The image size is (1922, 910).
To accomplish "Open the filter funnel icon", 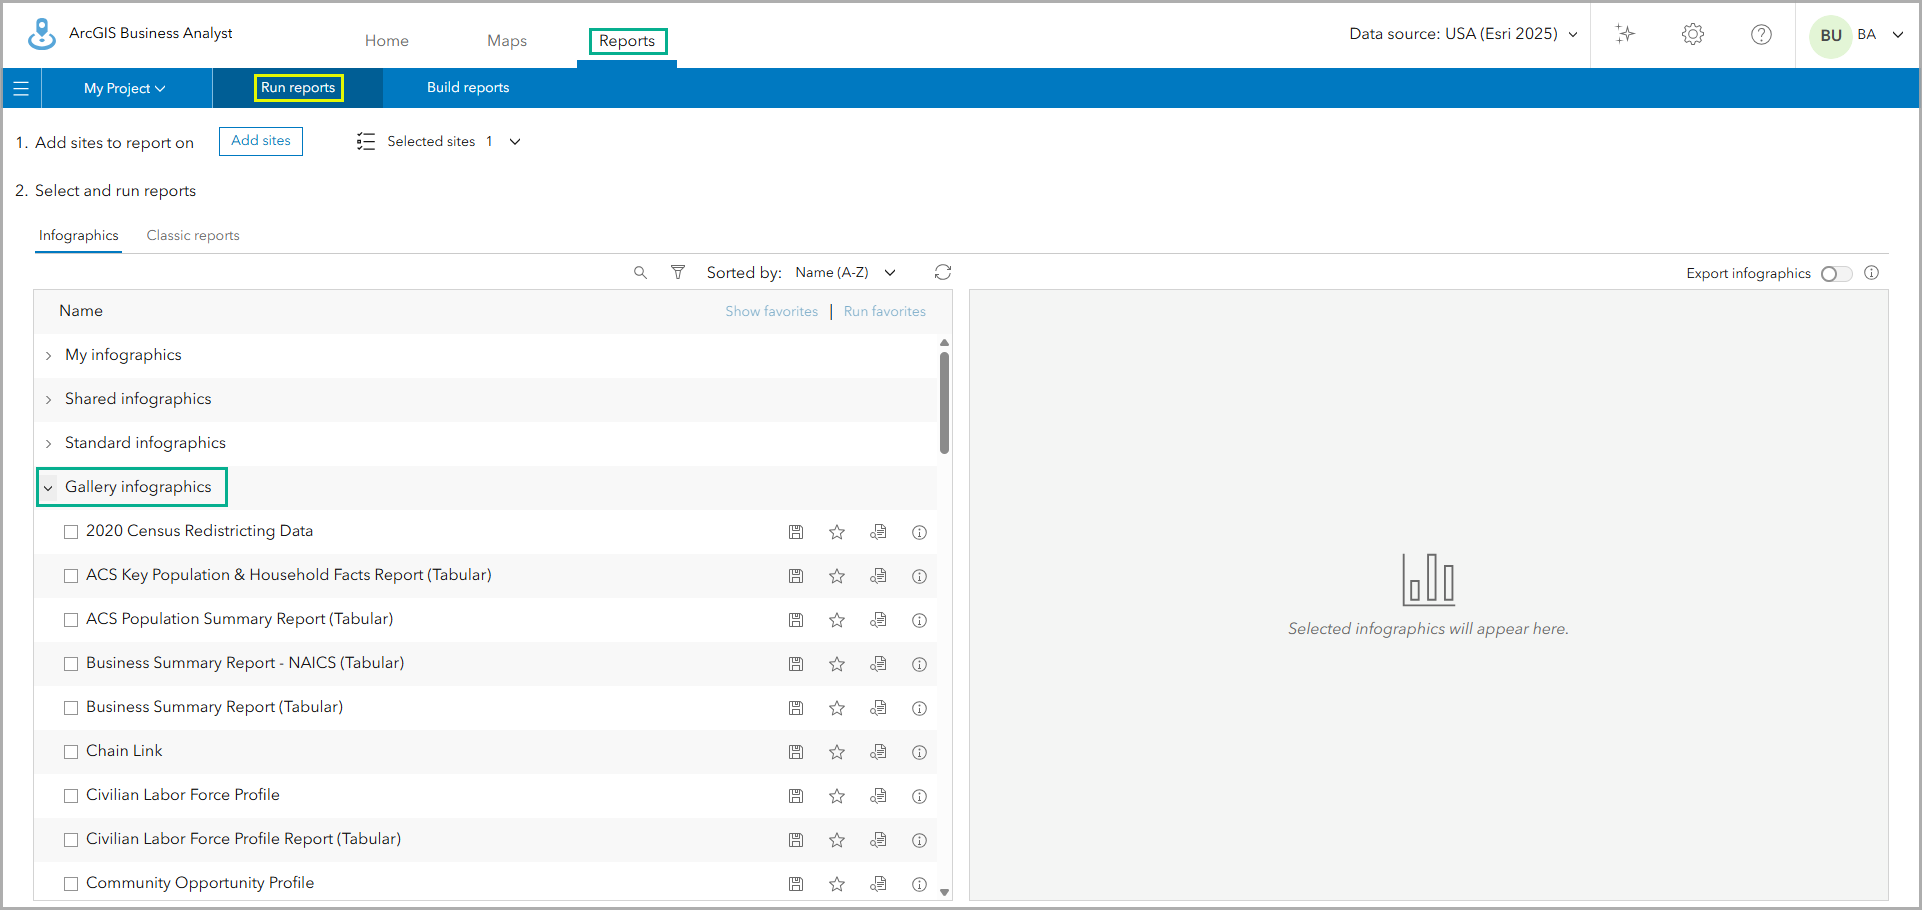I will [678, 272].
